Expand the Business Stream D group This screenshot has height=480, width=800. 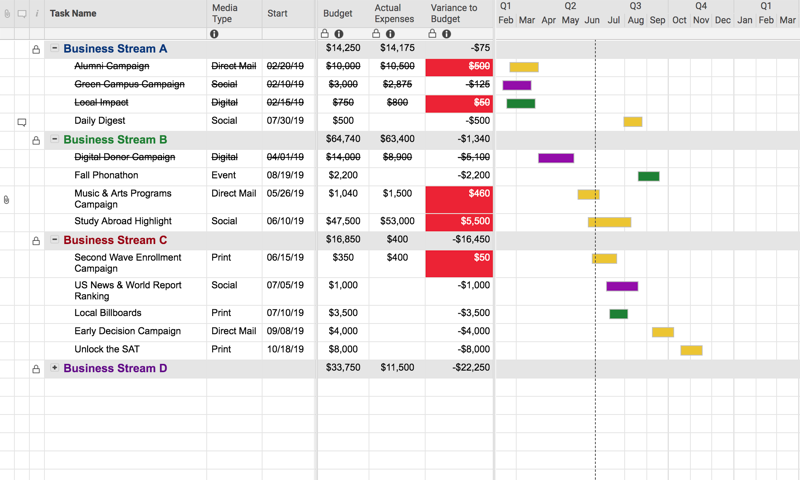point(55,369)
